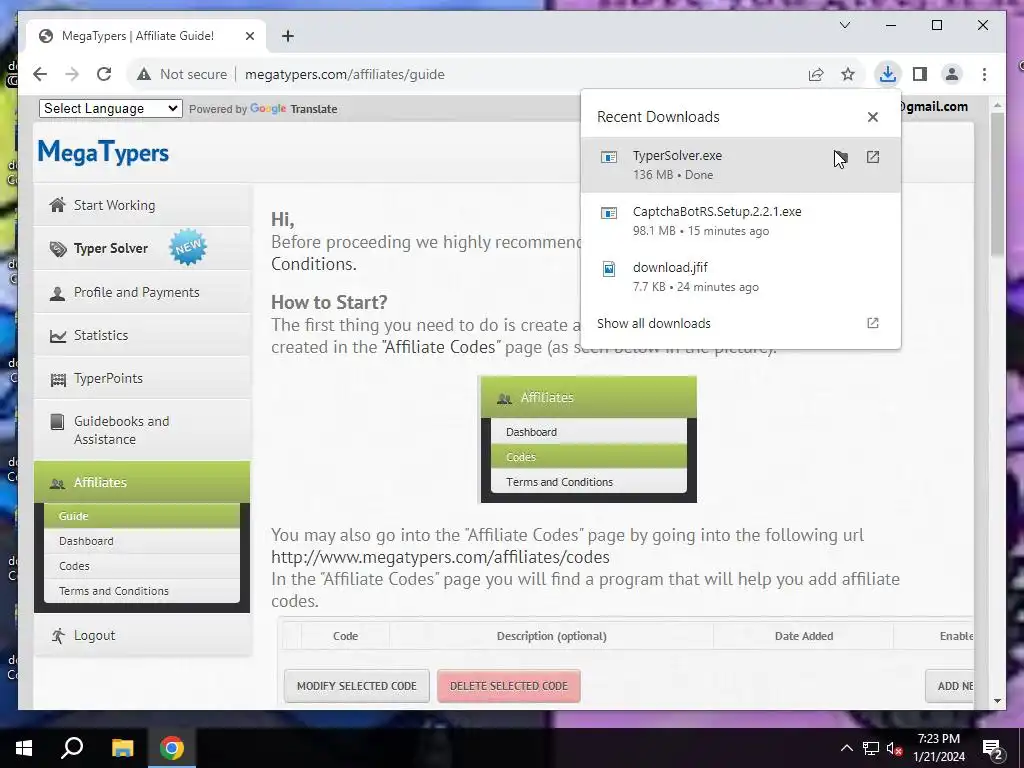Click the Guidebooks book icon
The width and height of the screenshot is (1024, 768).
coord(57,422)
